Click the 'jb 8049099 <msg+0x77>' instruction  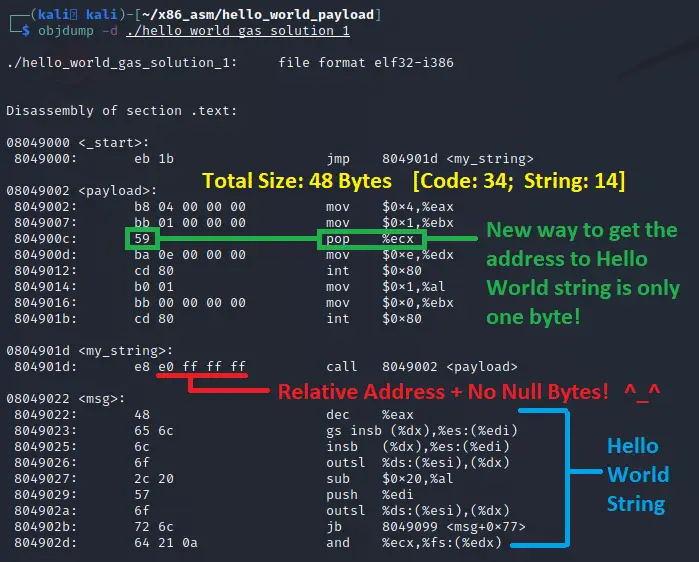point(426,527)
